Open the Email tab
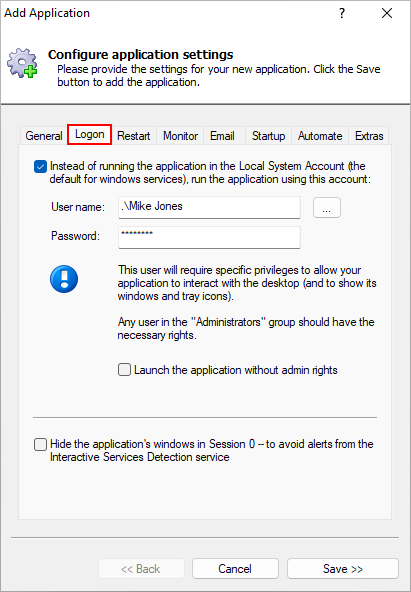The height and width of the screenshot is (592, 411). [222, 136]
